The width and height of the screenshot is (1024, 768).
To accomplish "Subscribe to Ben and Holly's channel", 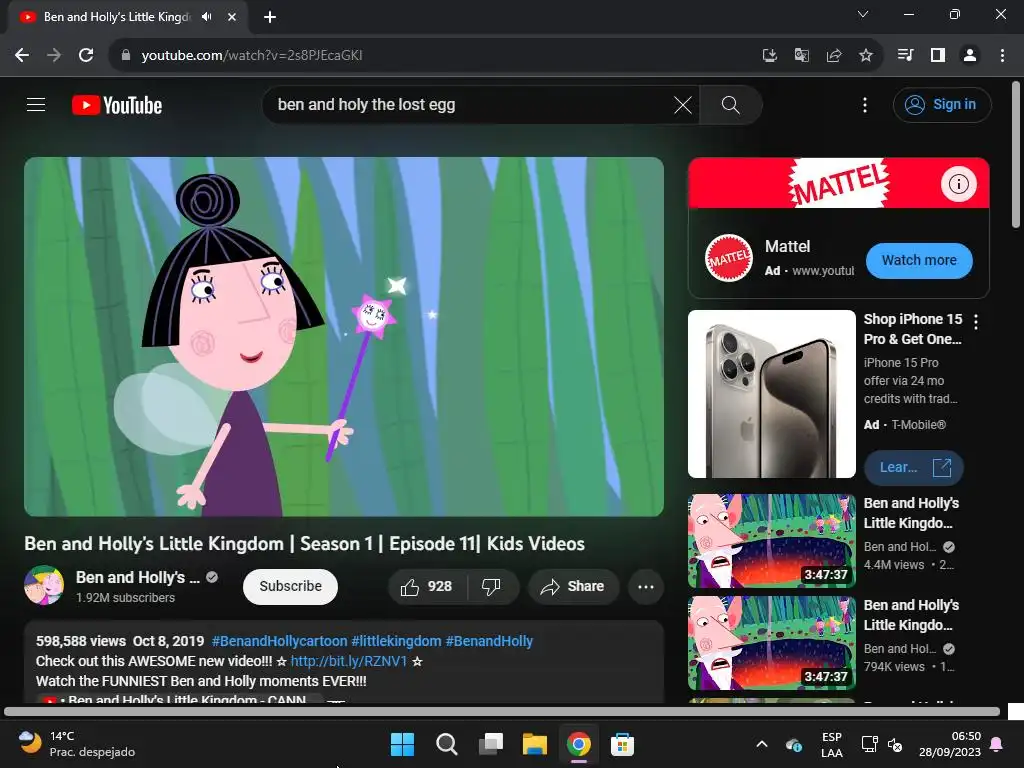I will tap(290, 586).
